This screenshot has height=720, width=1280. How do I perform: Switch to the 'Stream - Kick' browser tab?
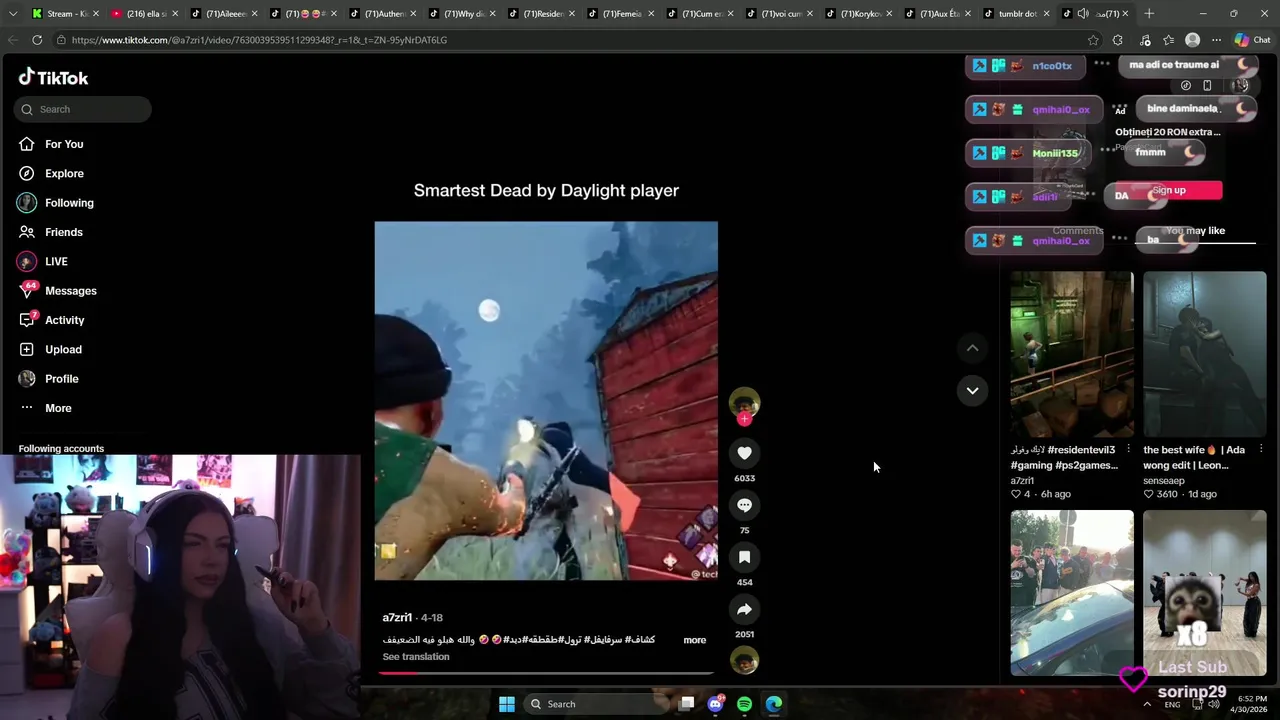[x=67, y=14]
